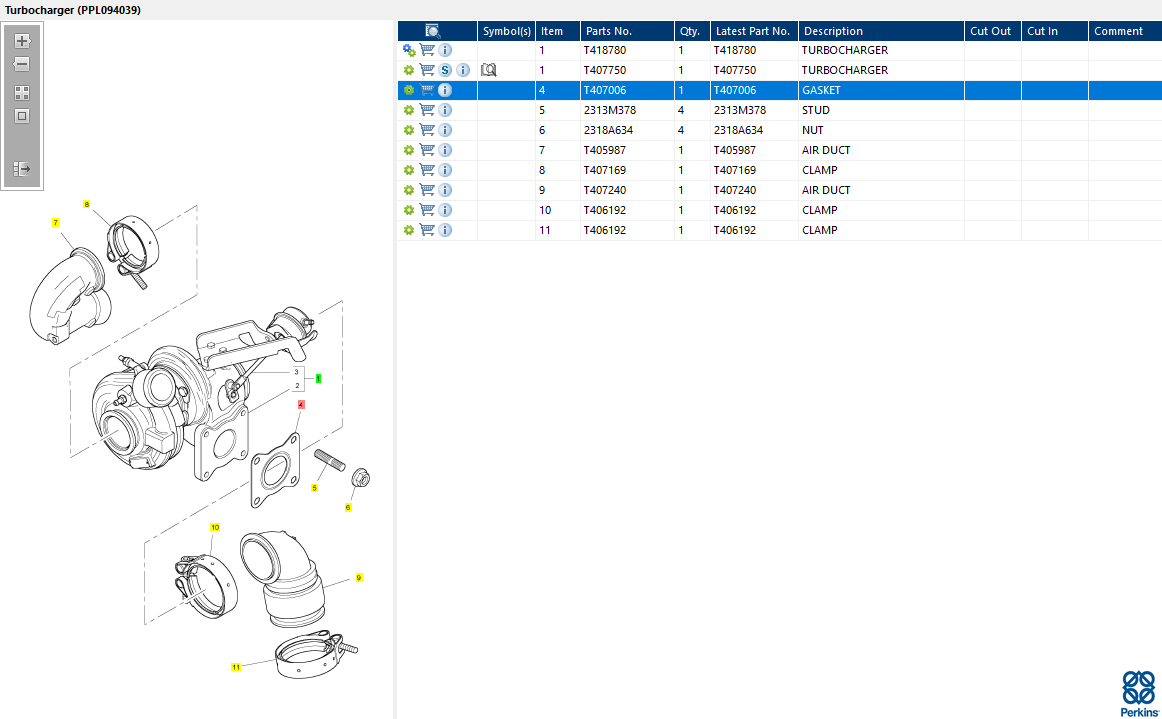The image size is (1162, 719).
Task: Add the 2318A634 nut to cart
Action: (427, 130)
